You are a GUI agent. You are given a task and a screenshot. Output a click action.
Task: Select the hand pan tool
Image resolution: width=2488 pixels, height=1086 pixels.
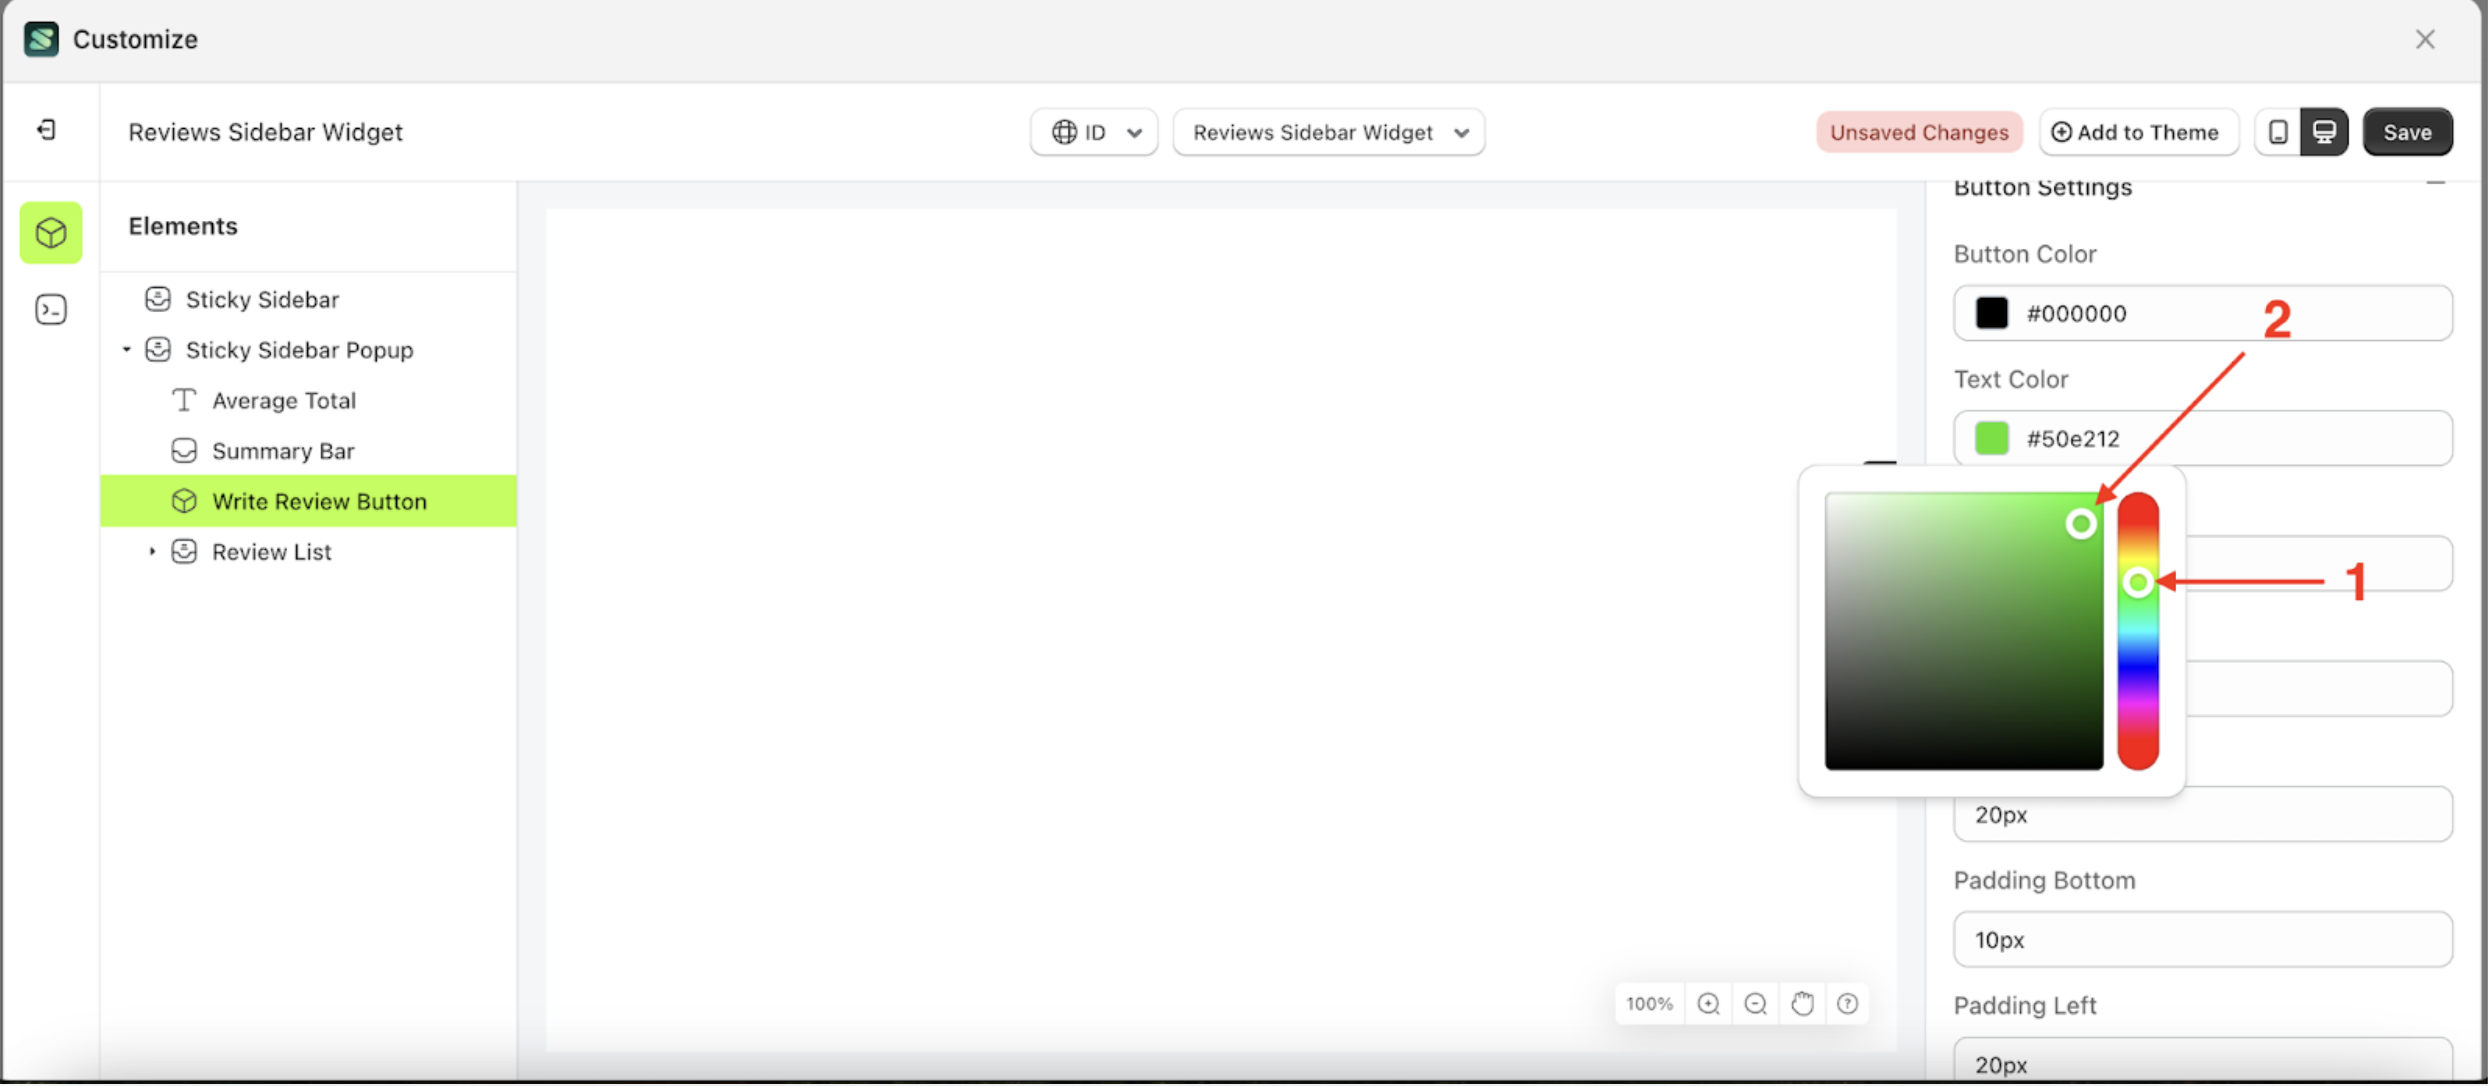[1802, 1003]
